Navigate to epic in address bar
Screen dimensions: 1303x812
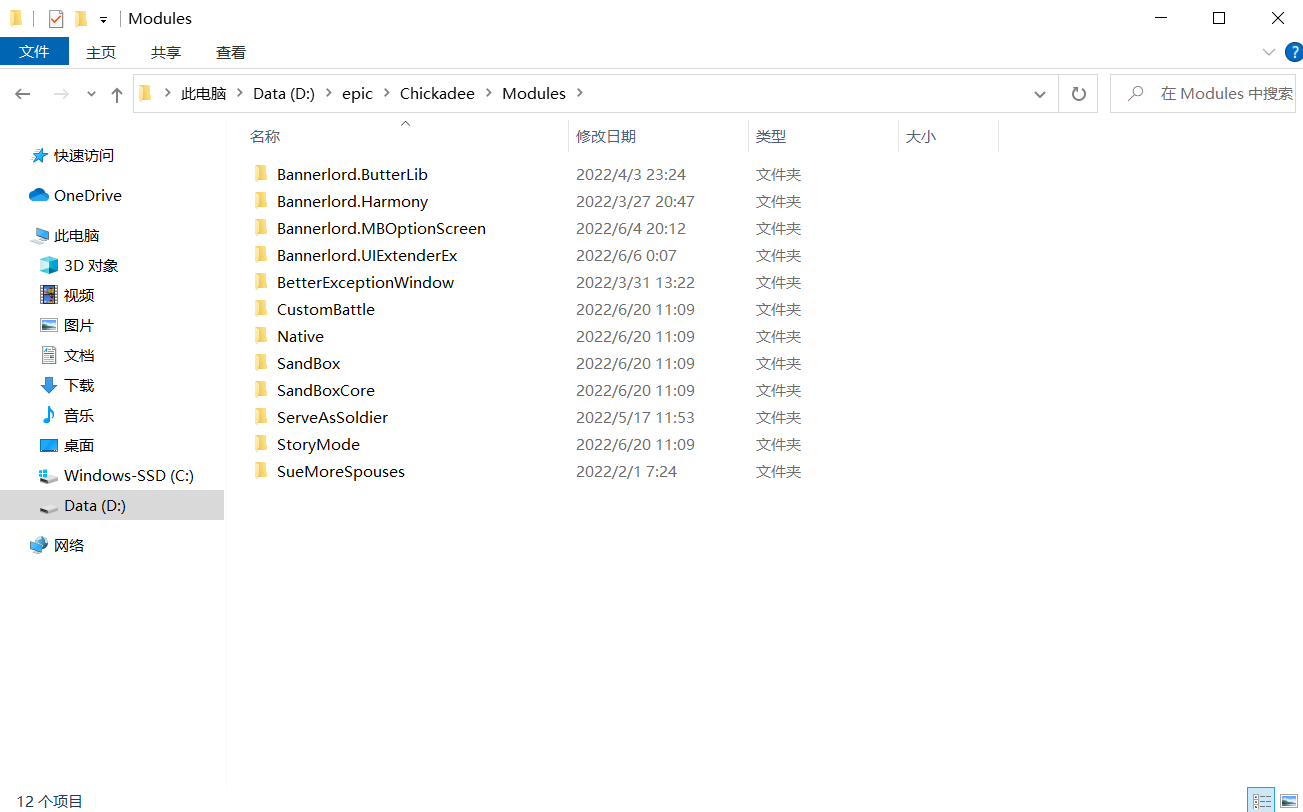click(x=357, y=93)
